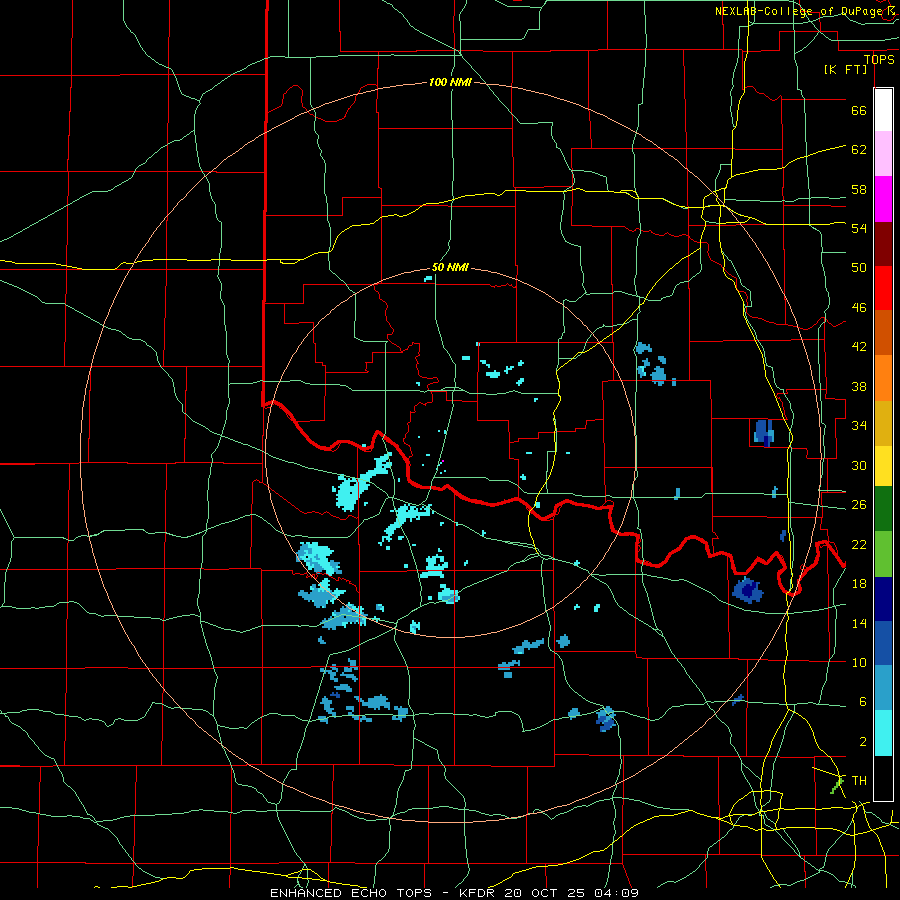Select the "26" scale label
900x900 pixels.
859,505
